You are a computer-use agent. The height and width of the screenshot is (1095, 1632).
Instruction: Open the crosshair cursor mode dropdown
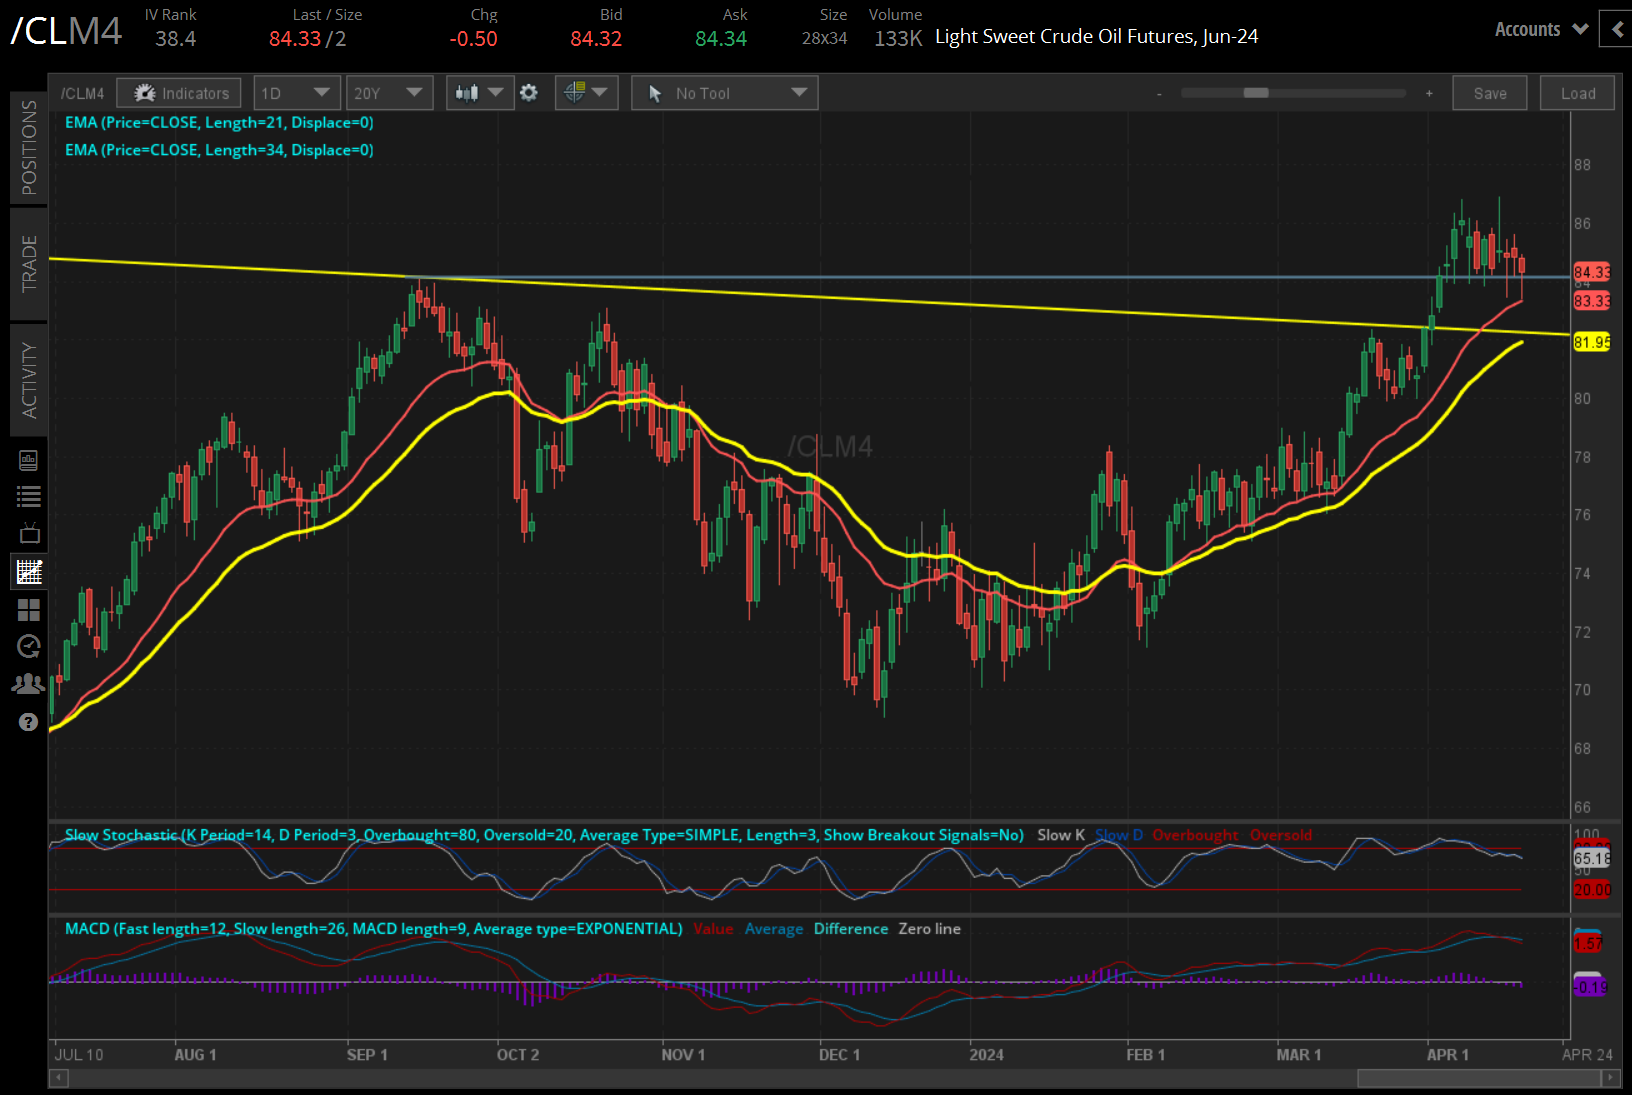pyautogui.click(x=586, y=93)
